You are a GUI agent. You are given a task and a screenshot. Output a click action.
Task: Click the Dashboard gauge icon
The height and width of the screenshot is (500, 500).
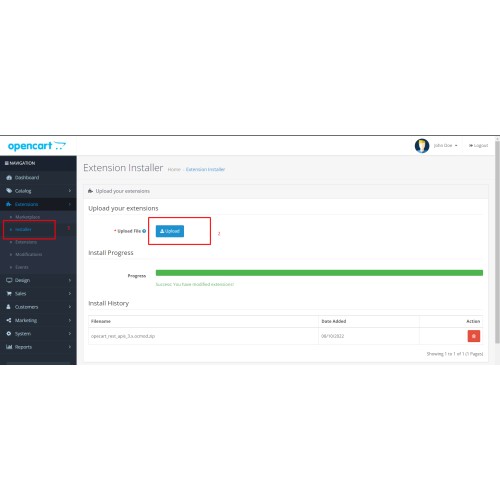tap(9, 178)
